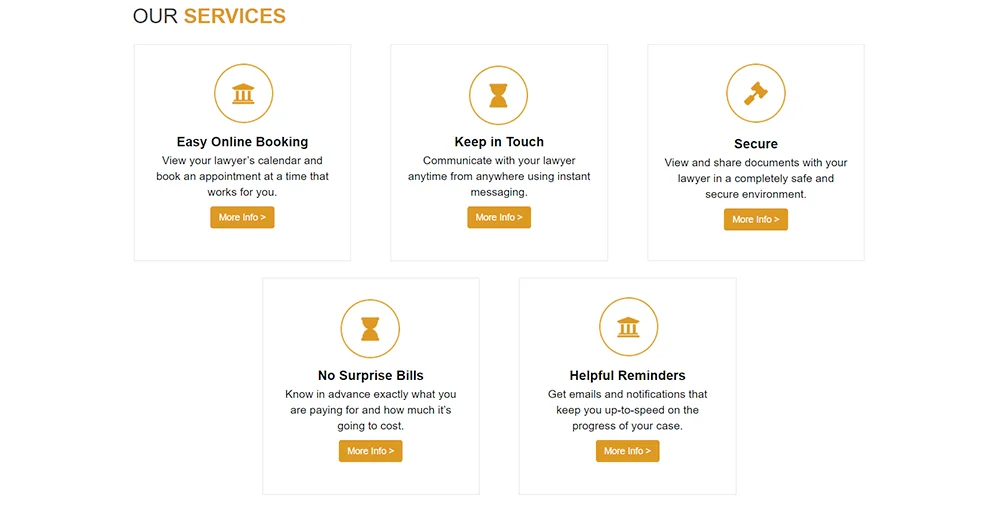
Task: Click the instant messaging description text
Action: [x=499, y=176]
